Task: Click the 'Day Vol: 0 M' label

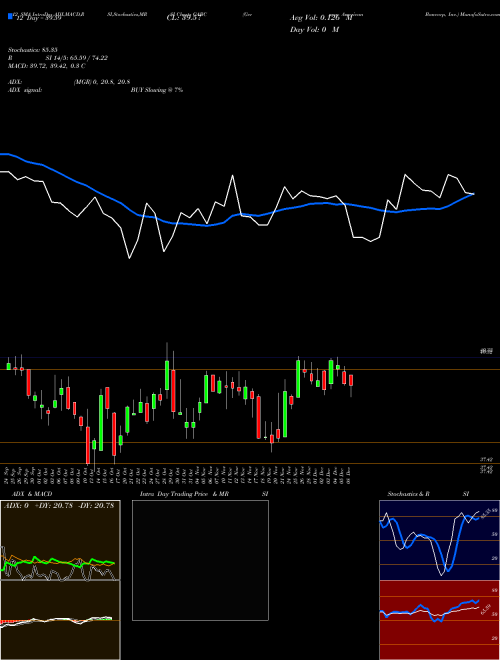Action: coord(314,30)
